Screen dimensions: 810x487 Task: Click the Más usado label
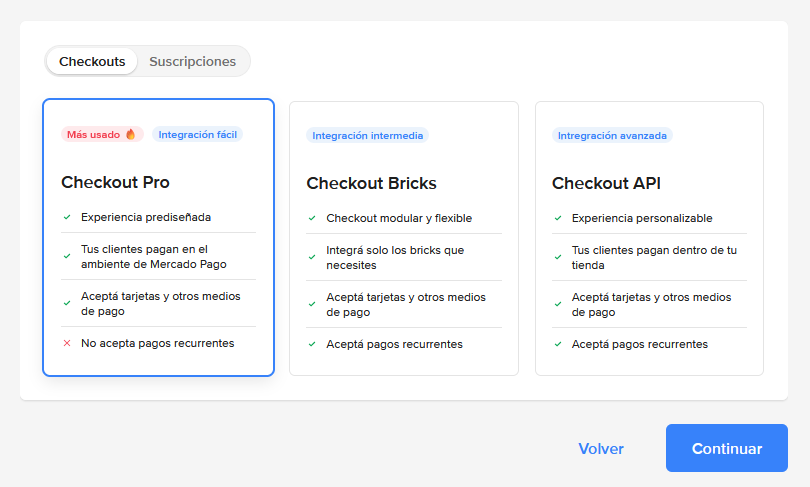point(94,134)
